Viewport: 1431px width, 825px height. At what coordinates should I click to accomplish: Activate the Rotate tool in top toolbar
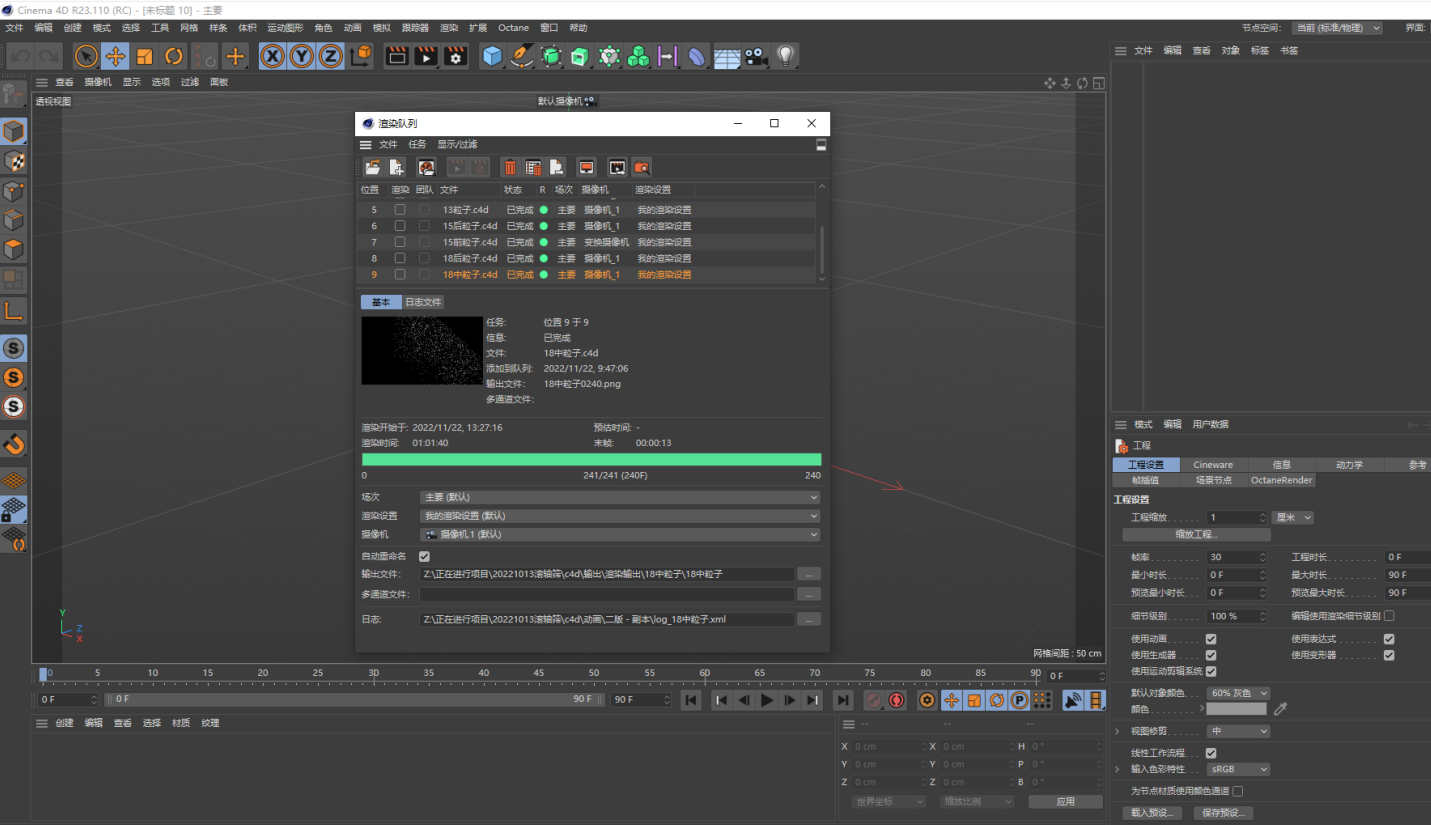pyautogui.click(x=174, y=57)
